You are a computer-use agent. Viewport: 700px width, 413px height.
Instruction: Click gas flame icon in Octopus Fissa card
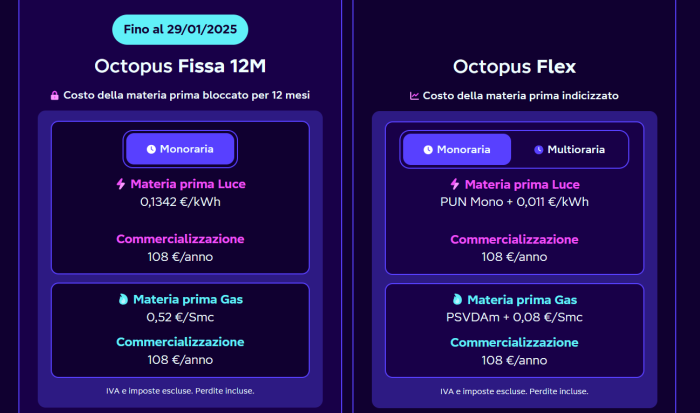pyautogui.click(x=123, y=299)
